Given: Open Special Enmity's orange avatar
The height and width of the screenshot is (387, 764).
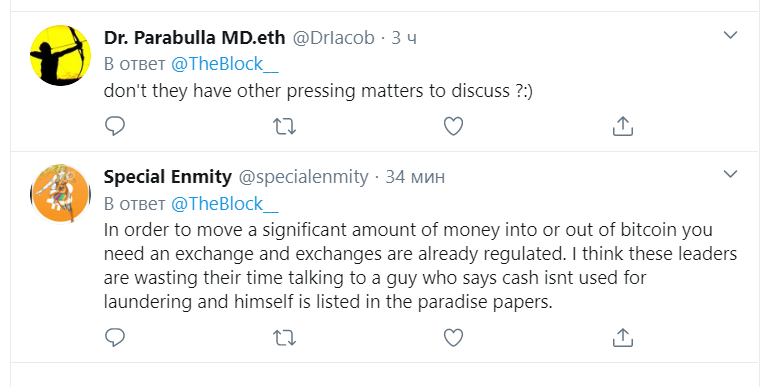Looking at the screenshot, I should 60,194.
